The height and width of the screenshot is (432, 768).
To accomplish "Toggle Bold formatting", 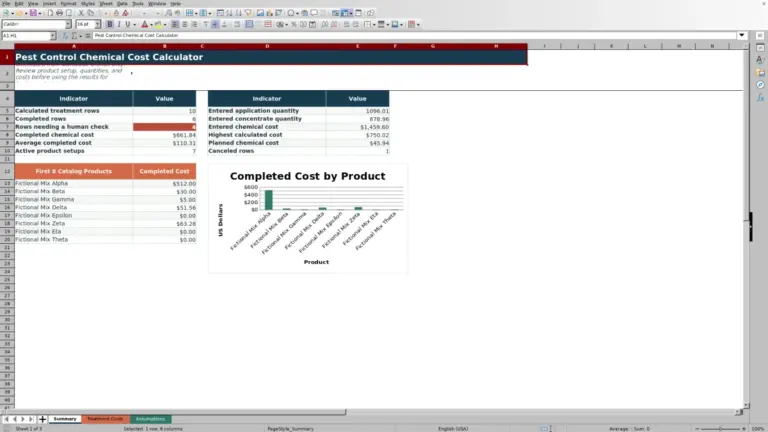I will point(110,24).
